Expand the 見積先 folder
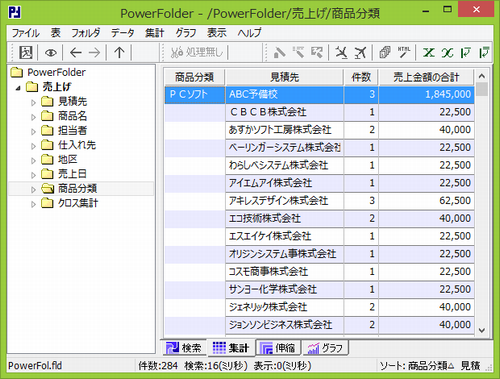The height and width of the screenshot is (379, 500). 33,102
